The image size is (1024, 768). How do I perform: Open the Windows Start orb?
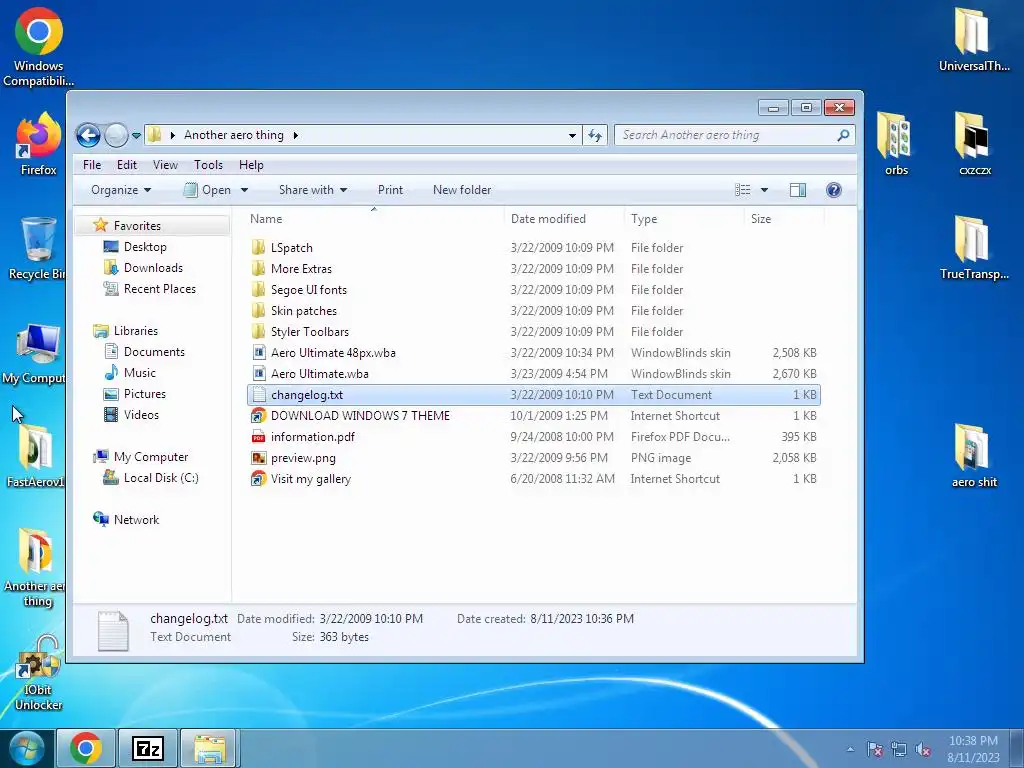(x=26, y=748)
